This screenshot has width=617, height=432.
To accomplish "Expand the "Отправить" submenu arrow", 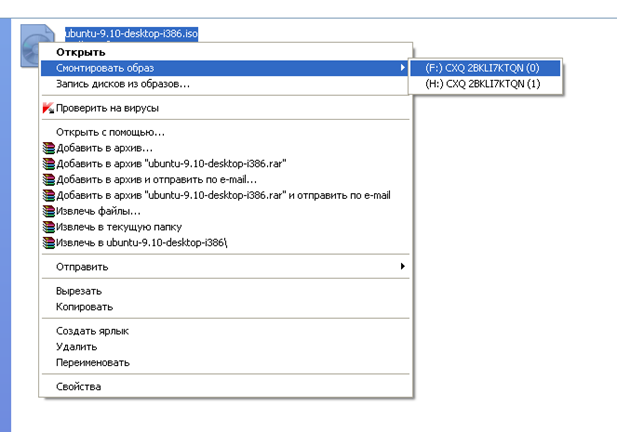I will coord(402,267).
